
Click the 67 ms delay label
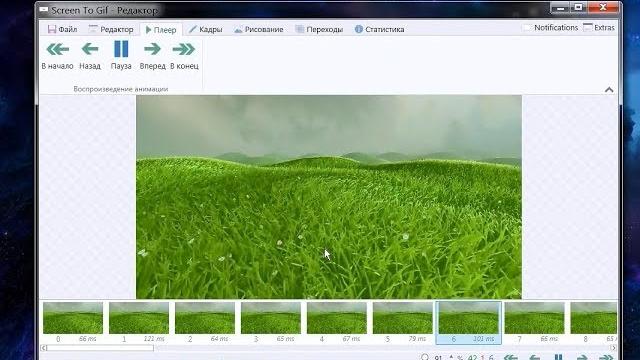(352, 339)
